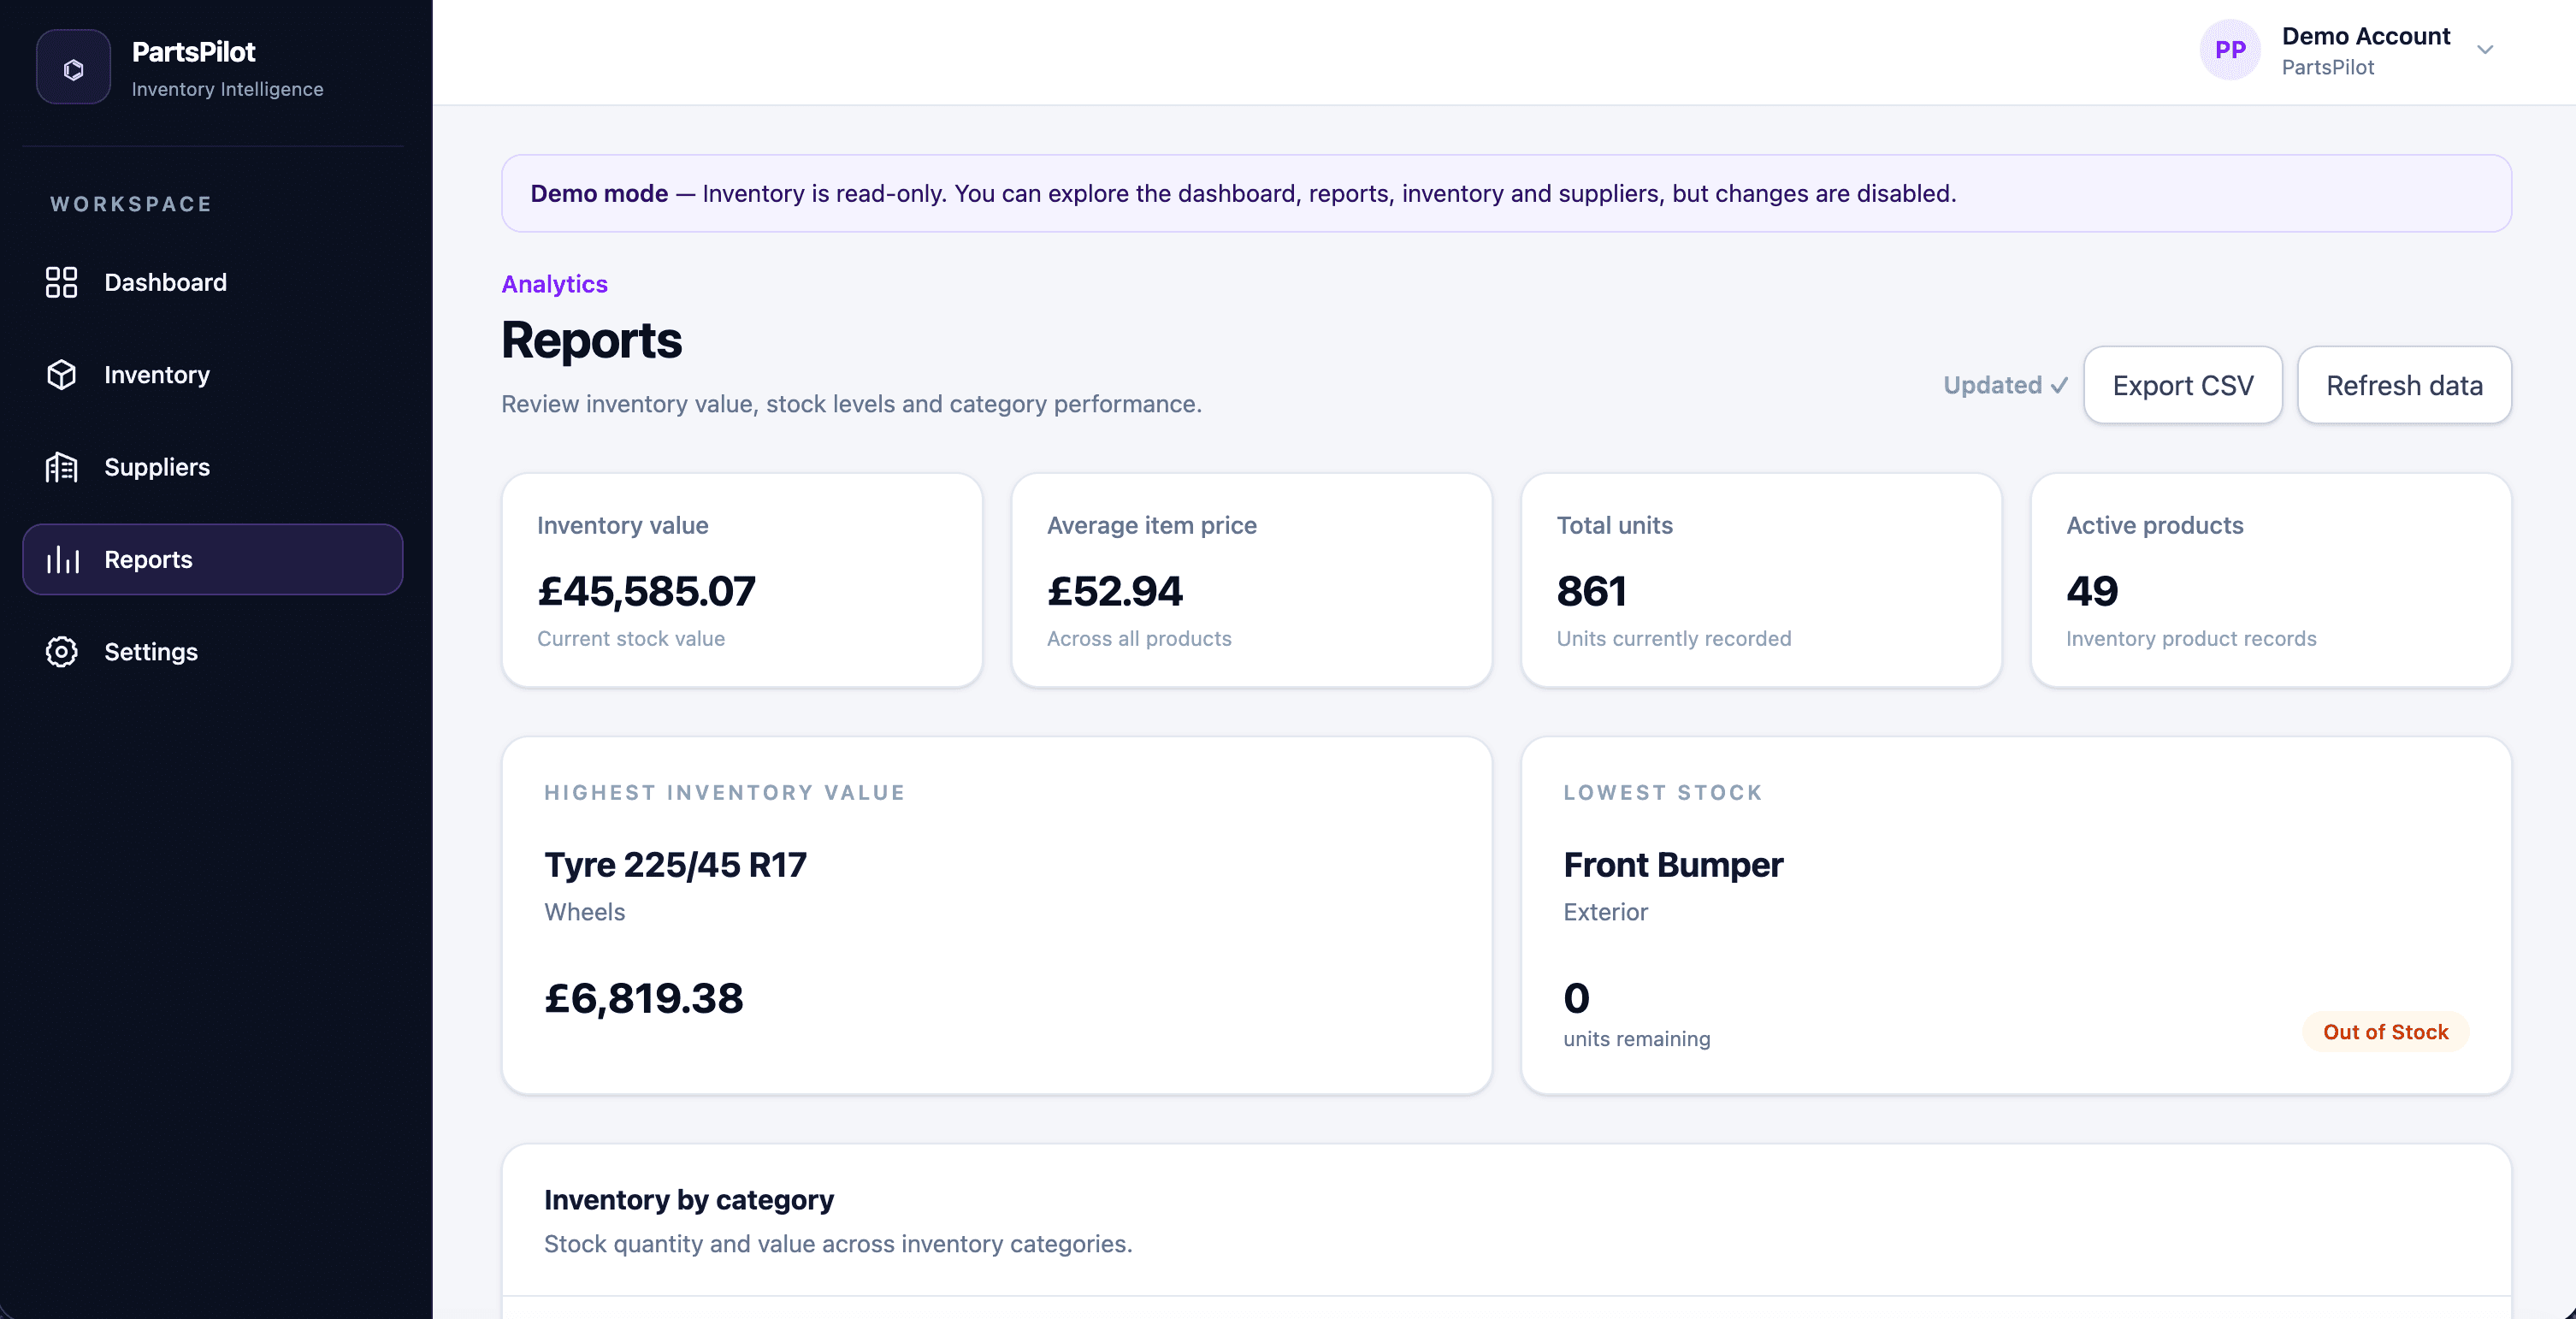Screen dimensions: 2576x1319
Task: Click the PartsPilot hexagon logo icon
Action: coord(73,67)
